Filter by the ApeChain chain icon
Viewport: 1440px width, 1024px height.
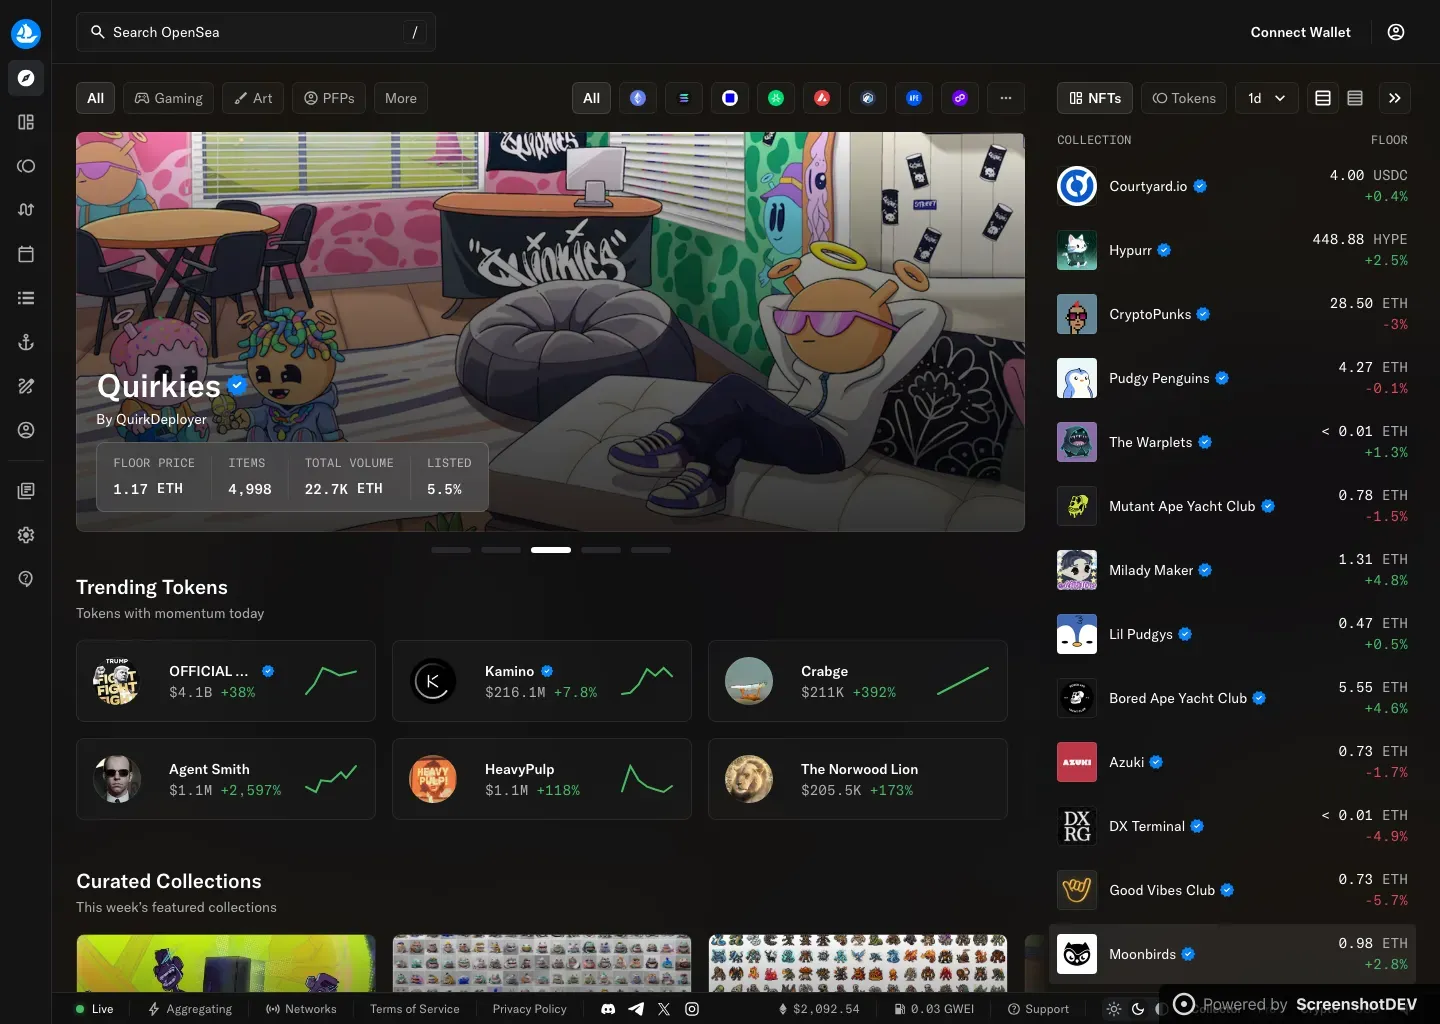click(914, 98)
